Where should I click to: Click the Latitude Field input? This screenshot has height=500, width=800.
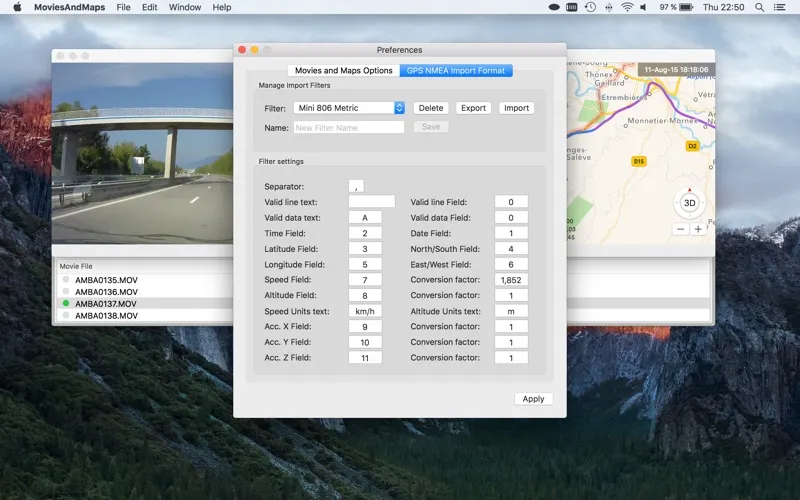pyautogui.click(x=365, y=248)
